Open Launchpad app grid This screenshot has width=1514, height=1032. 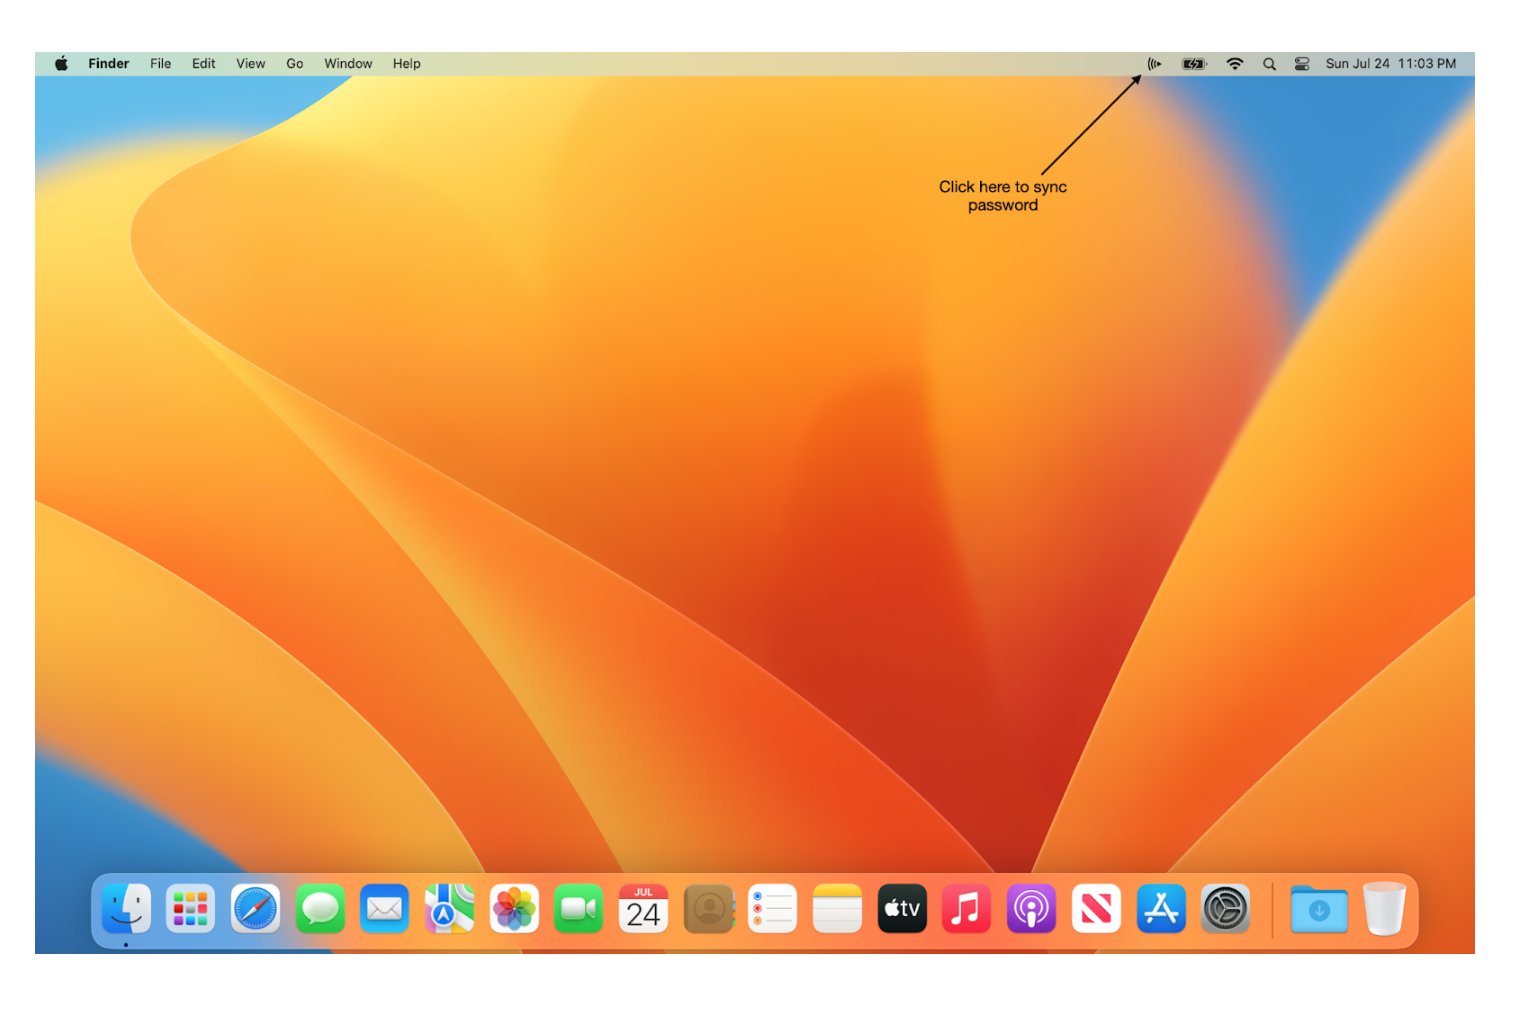pos(190,909)
